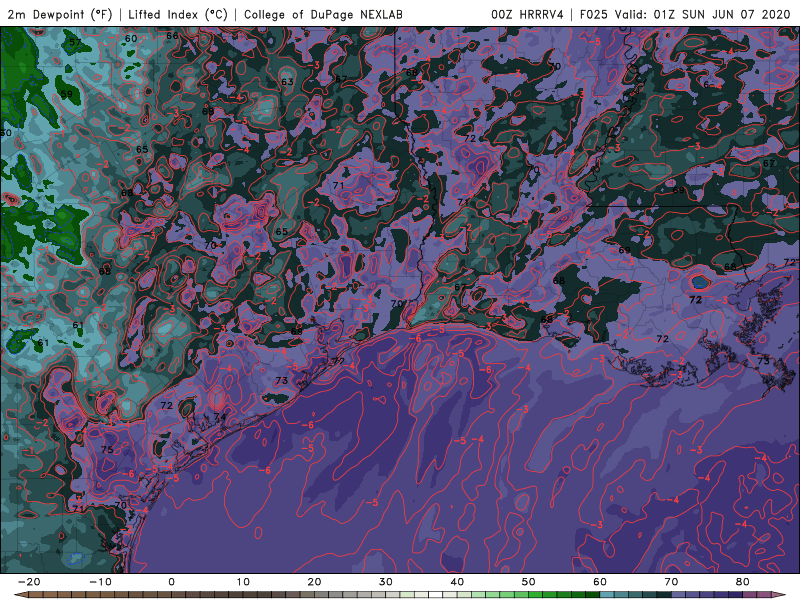Click the 80 label on the color scale
The height and width of the screenshot is (600, 800).
(x=743, y=582)
